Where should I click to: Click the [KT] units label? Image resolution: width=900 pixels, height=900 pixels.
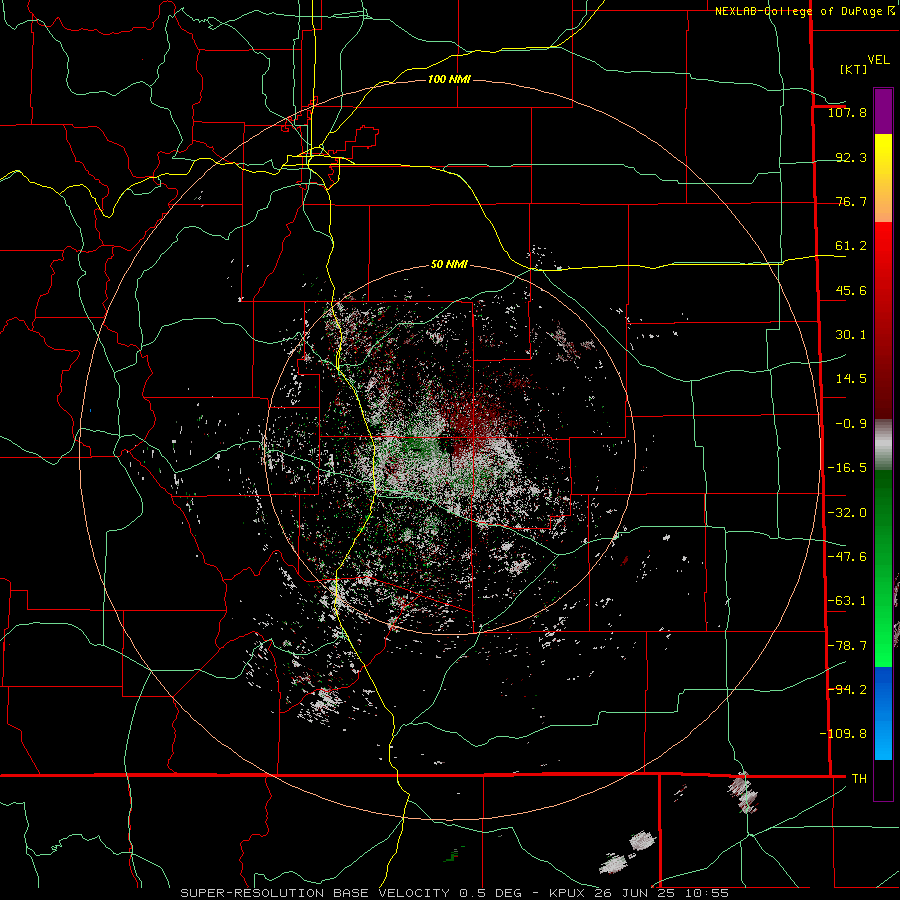853,69
